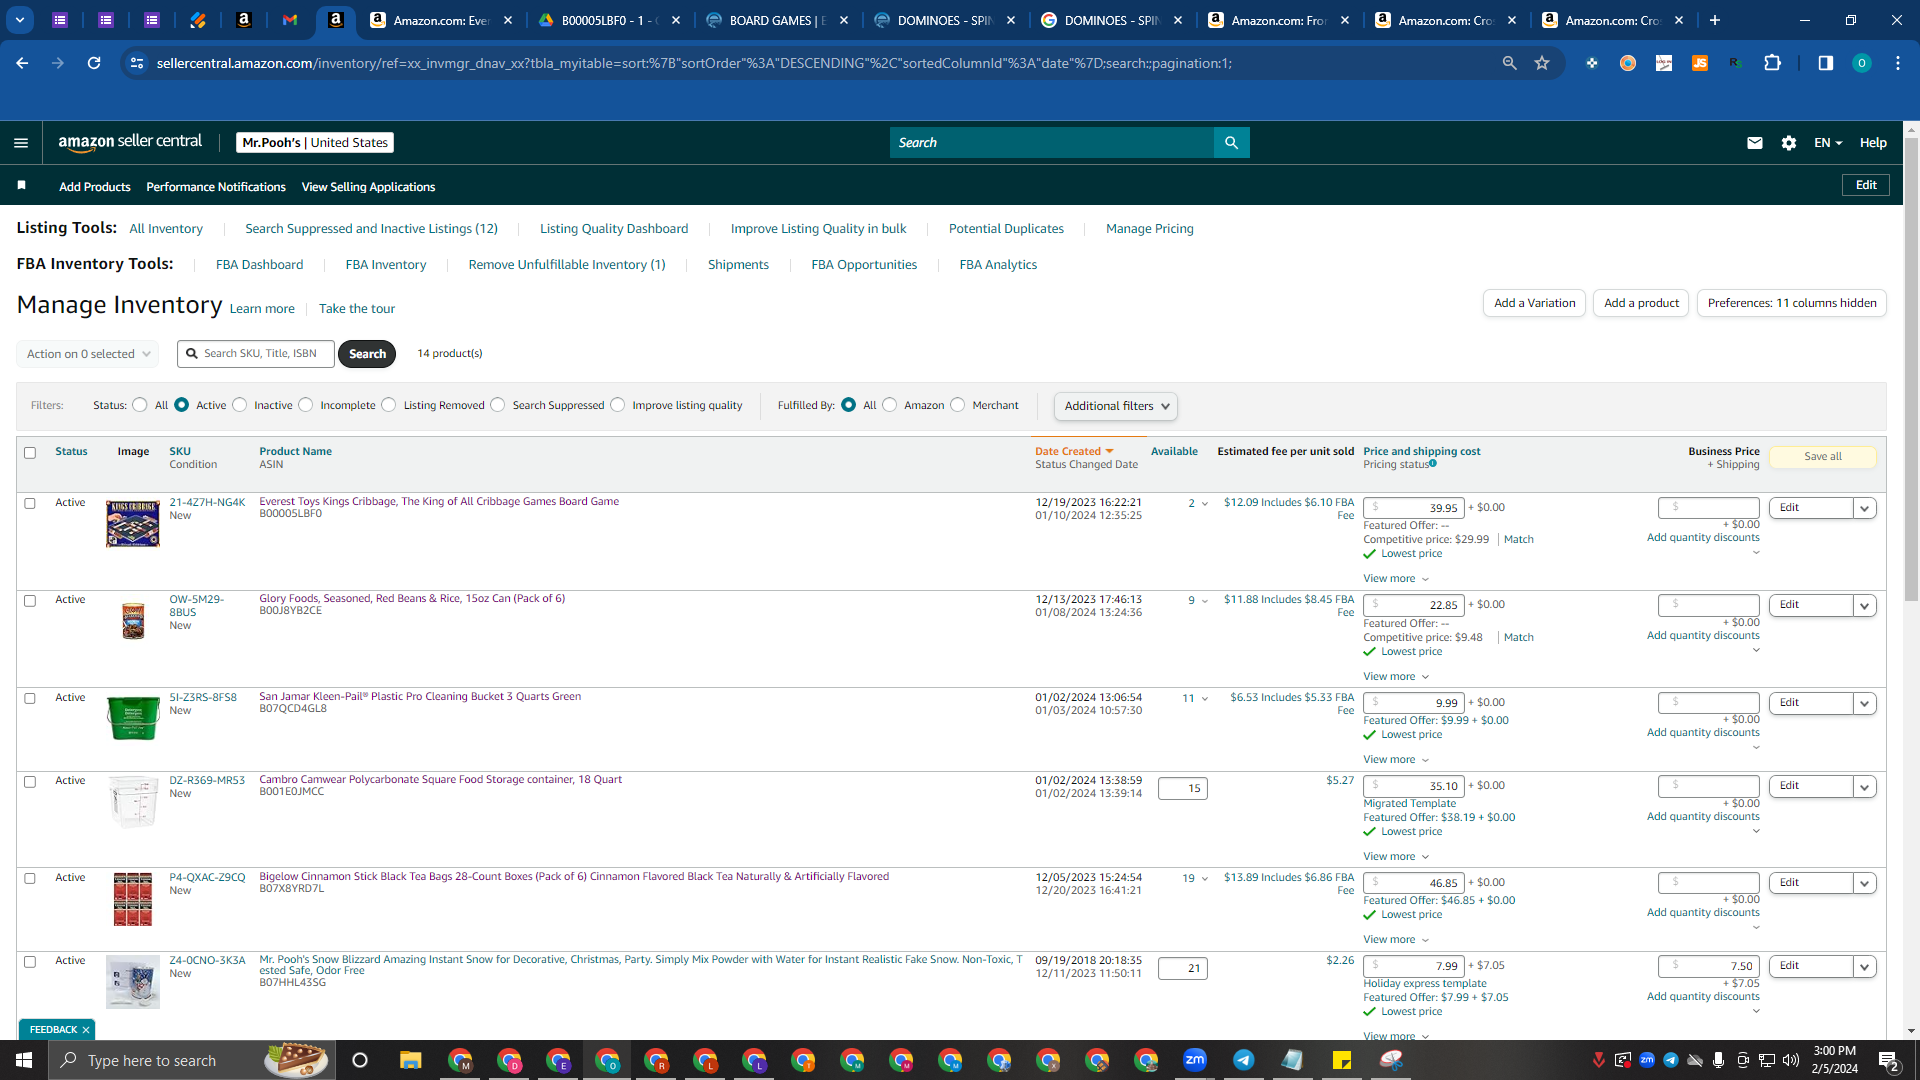
Task: Go to FBA Dashboard
Action: click(x=259, y=265)
